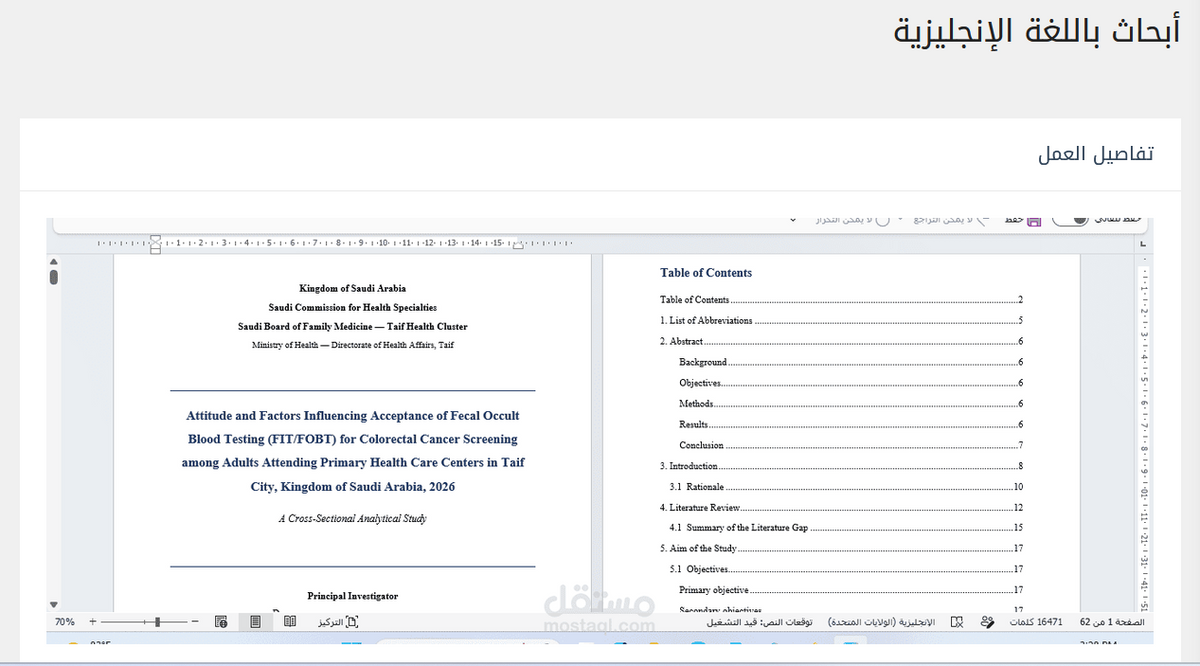Image resolution: width=1200 pixels, height=666 pixels.
Task: Click the purple Save disk icon
Action: coord(1034,220)
